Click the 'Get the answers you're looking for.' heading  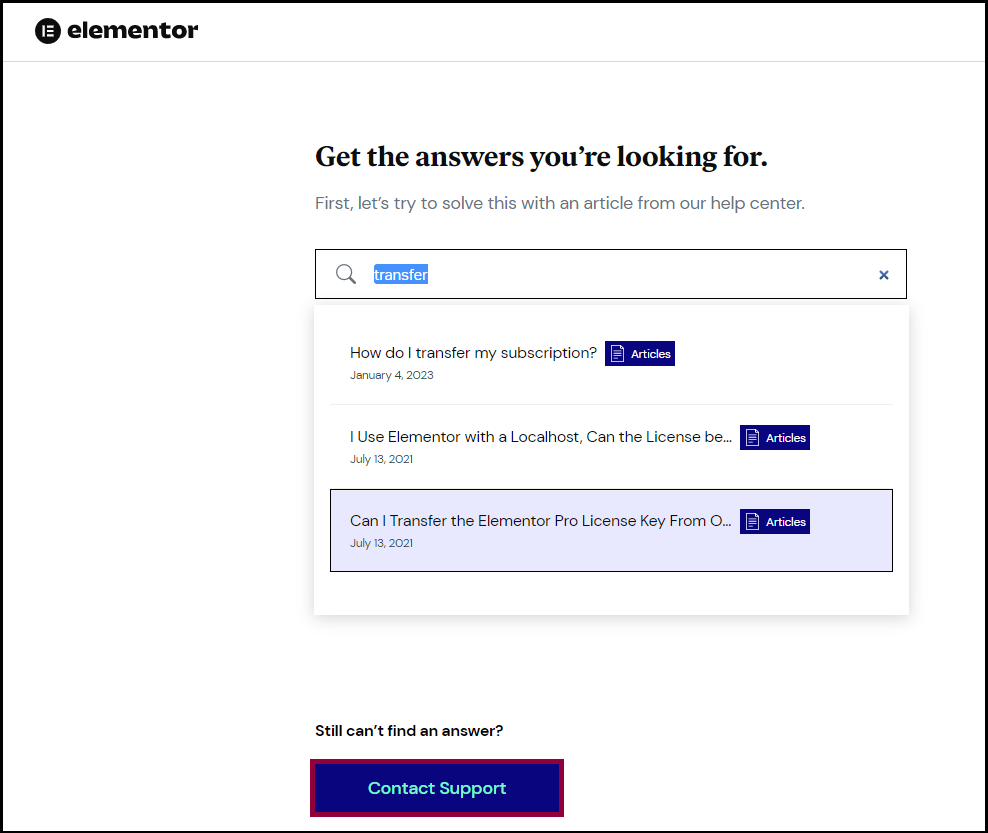[x=541, y=157]
